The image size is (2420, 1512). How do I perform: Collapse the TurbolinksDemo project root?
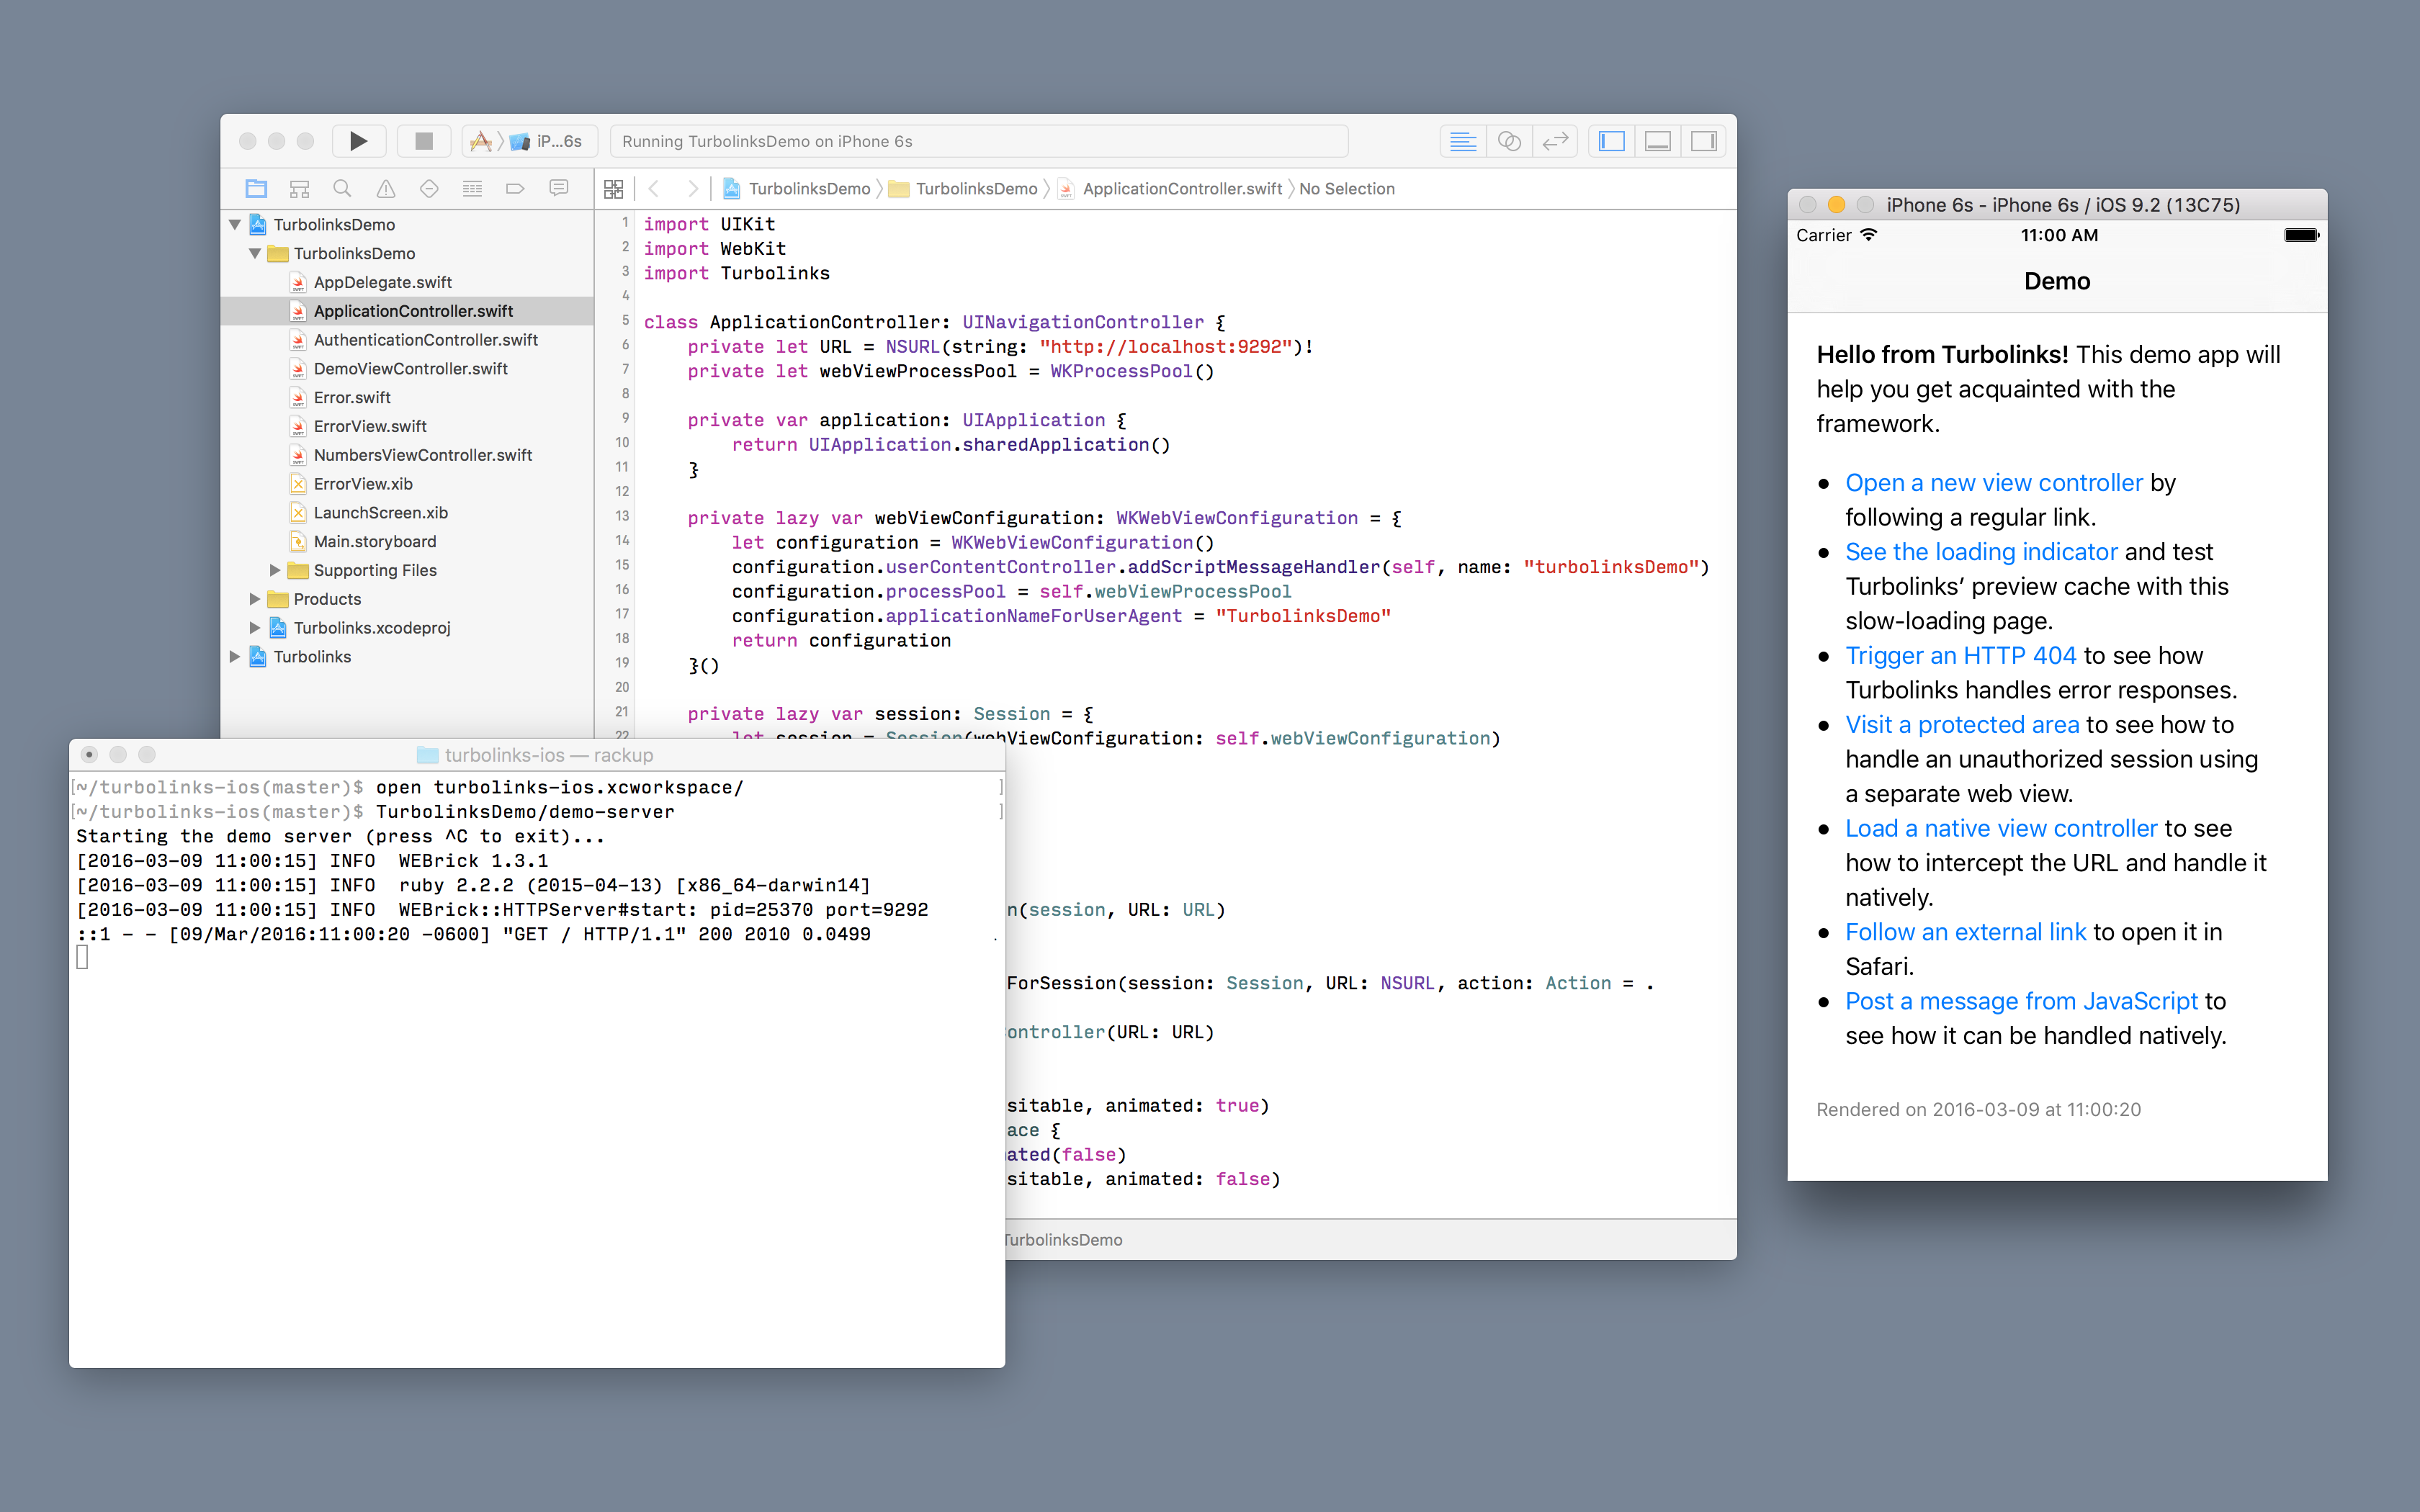pyautogui.click(x=235, y=225)
